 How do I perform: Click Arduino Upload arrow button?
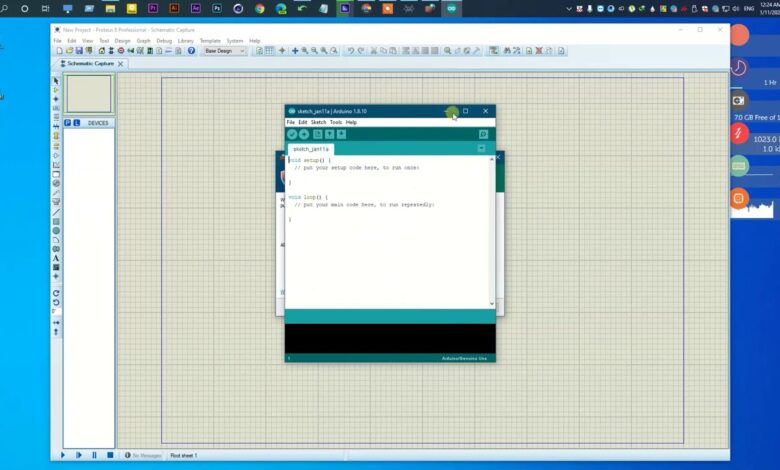[304, 134]
